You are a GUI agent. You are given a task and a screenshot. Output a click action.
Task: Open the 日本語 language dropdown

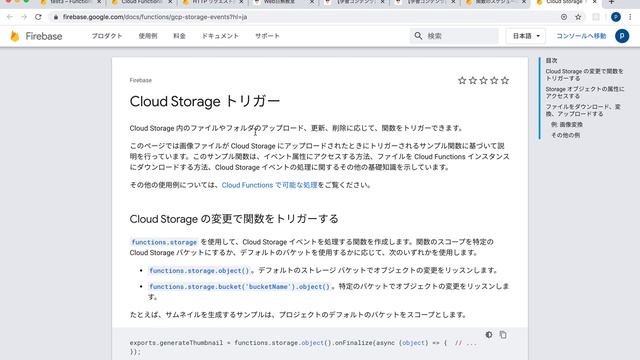pyautogui.click(x=526, y=36)
